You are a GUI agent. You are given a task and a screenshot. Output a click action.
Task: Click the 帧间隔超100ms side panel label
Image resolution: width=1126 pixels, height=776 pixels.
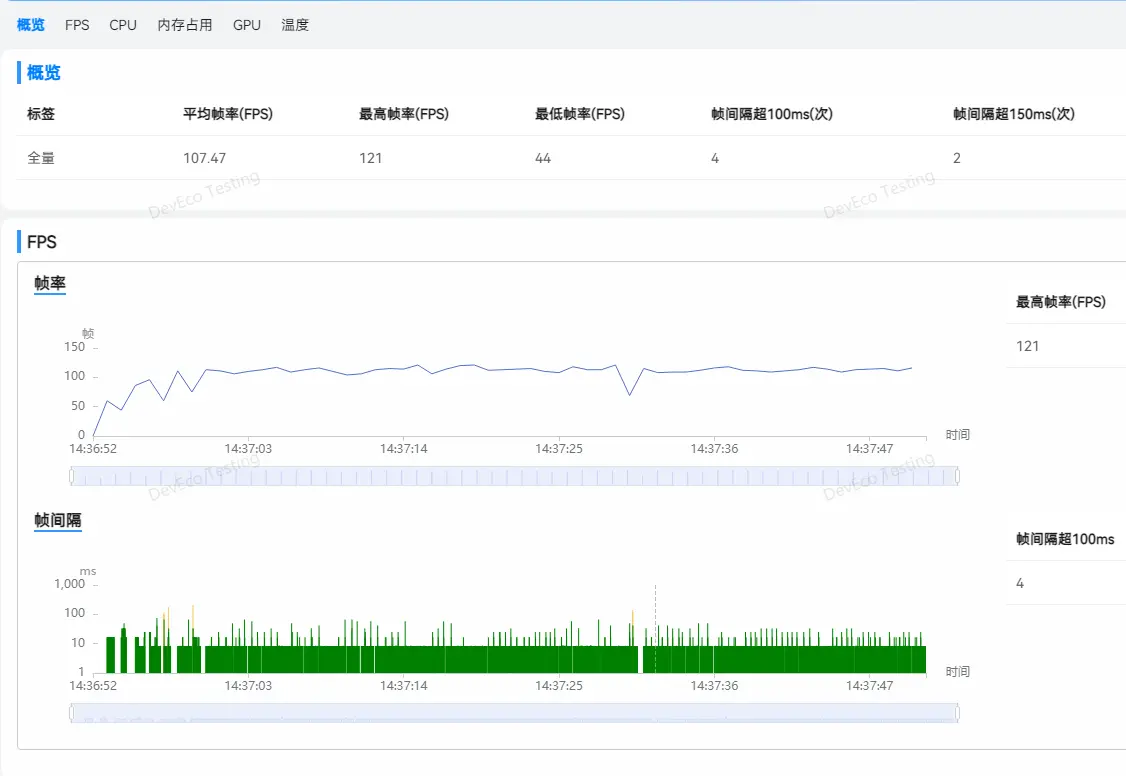click(1065, 539)
